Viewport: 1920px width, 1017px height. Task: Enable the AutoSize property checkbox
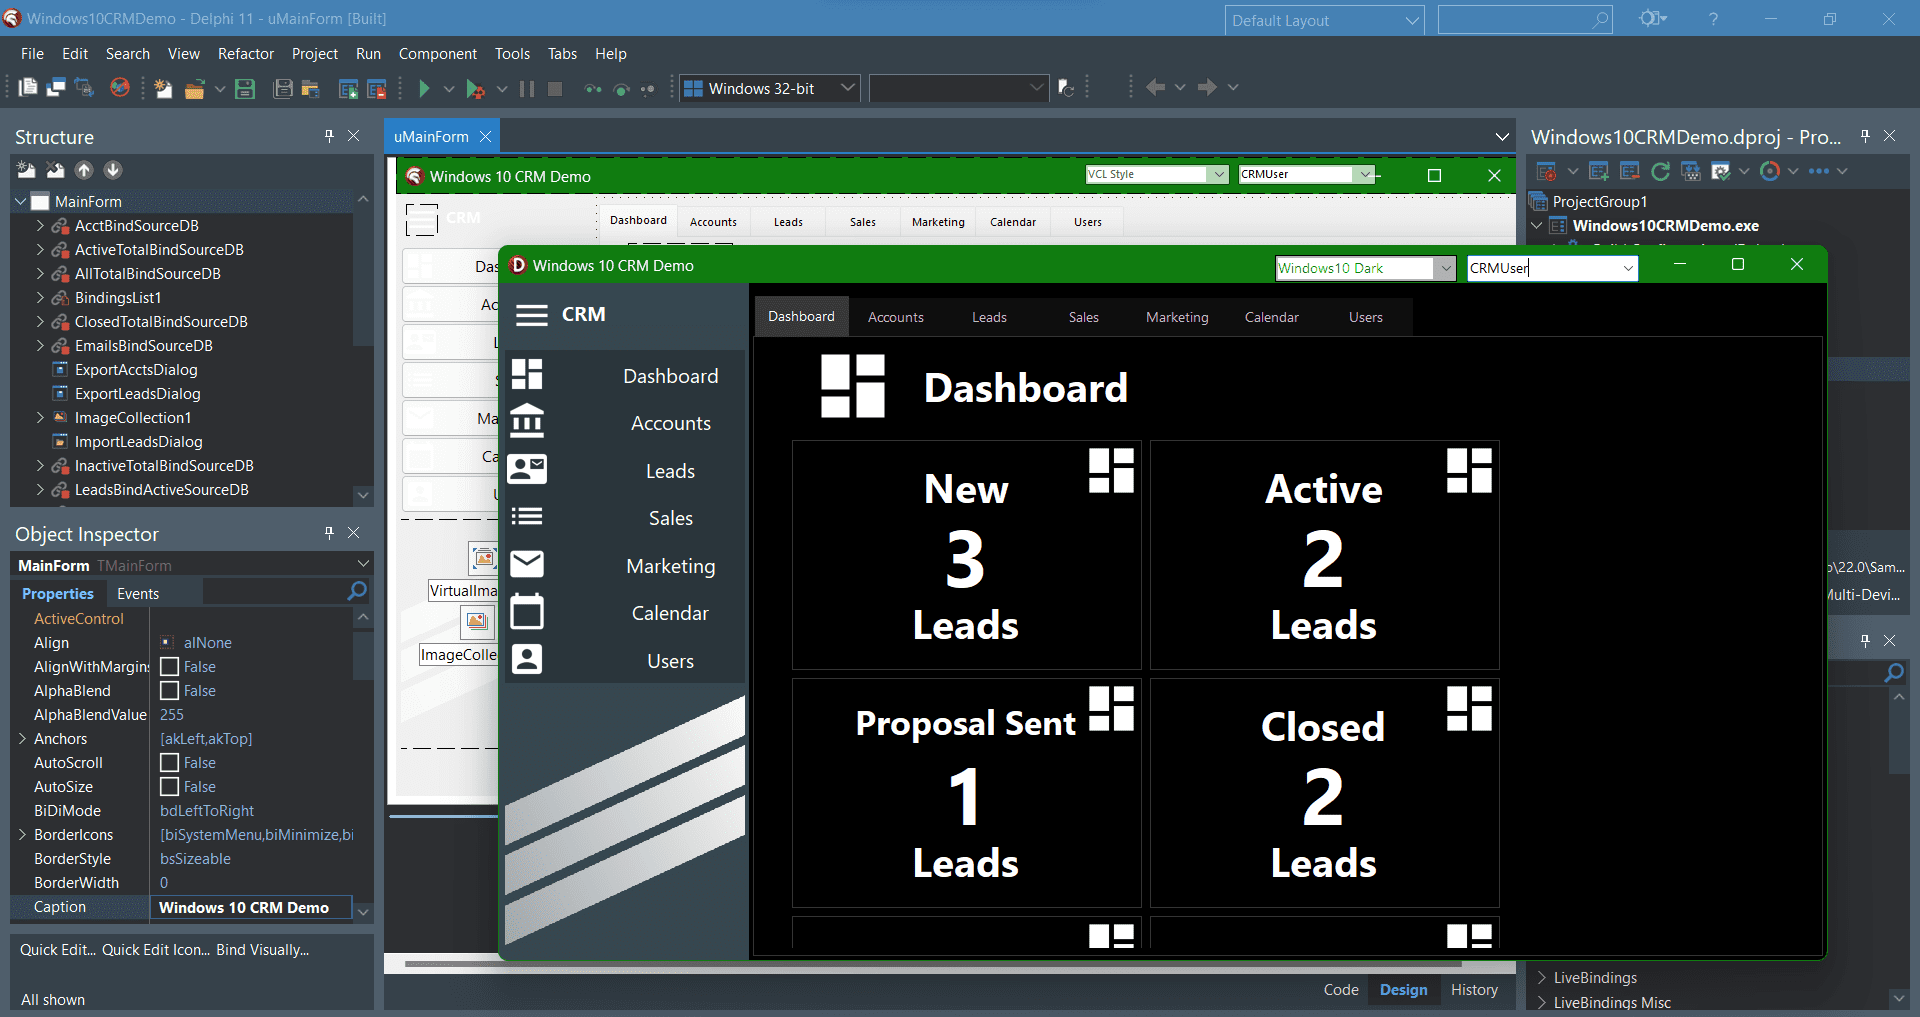coord(168,786)
